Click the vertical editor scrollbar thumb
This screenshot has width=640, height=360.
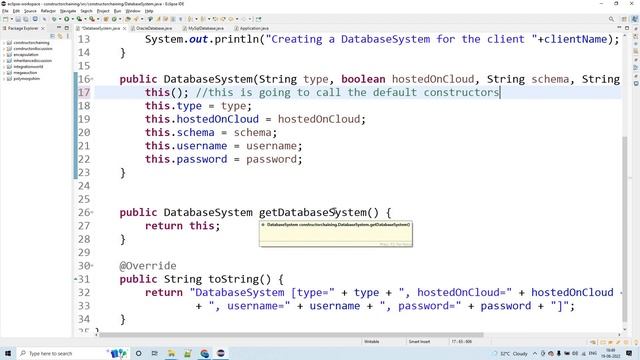pyautogui.click(x=624, y=229)
